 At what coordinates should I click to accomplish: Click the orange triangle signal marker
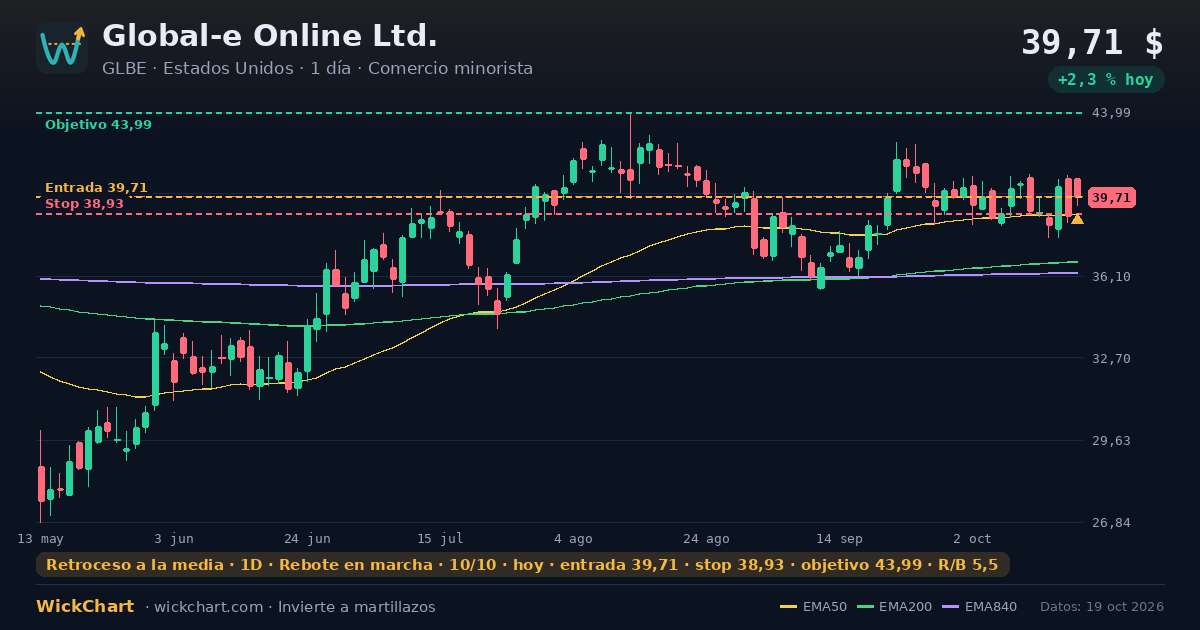(1077, 219)
